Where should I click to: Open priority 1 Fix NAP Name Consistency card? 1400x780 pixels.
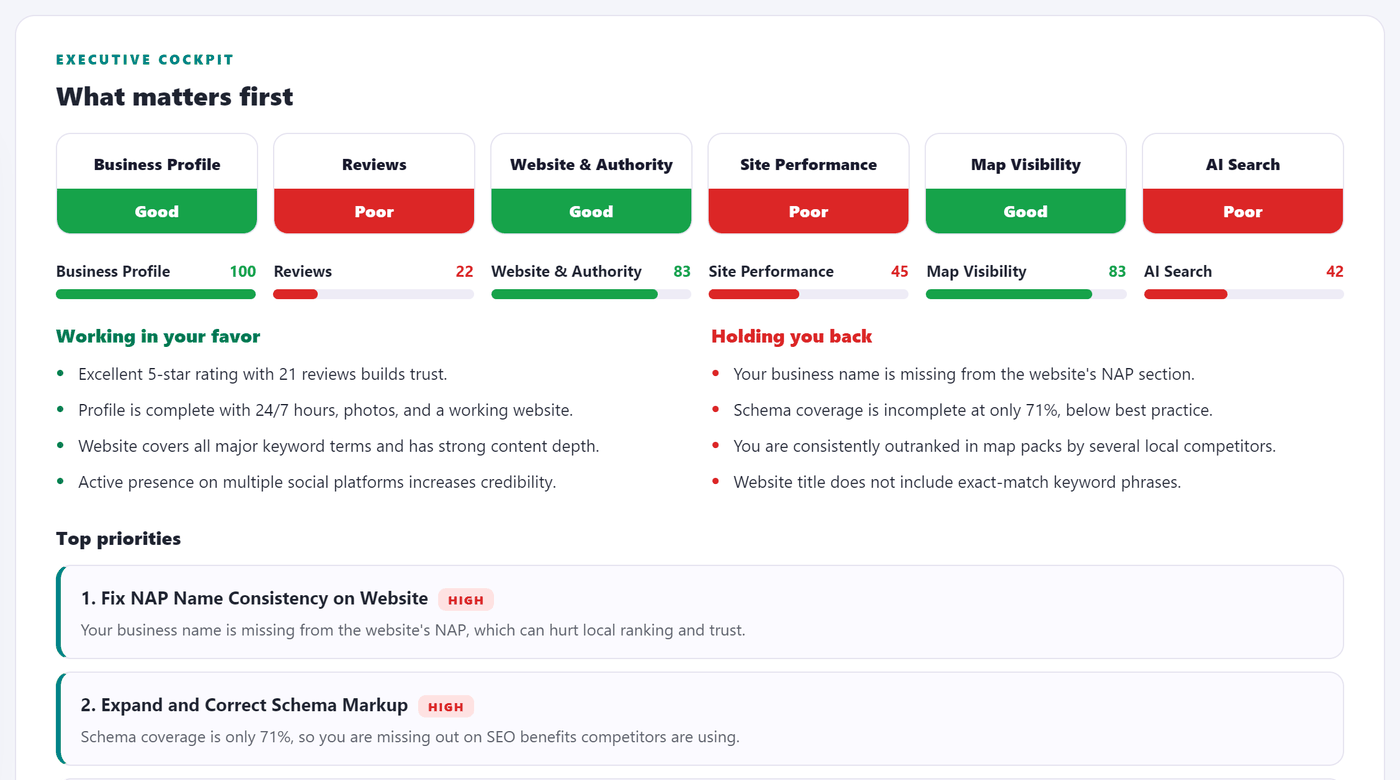pyautogui.click(x=700, y=612)
